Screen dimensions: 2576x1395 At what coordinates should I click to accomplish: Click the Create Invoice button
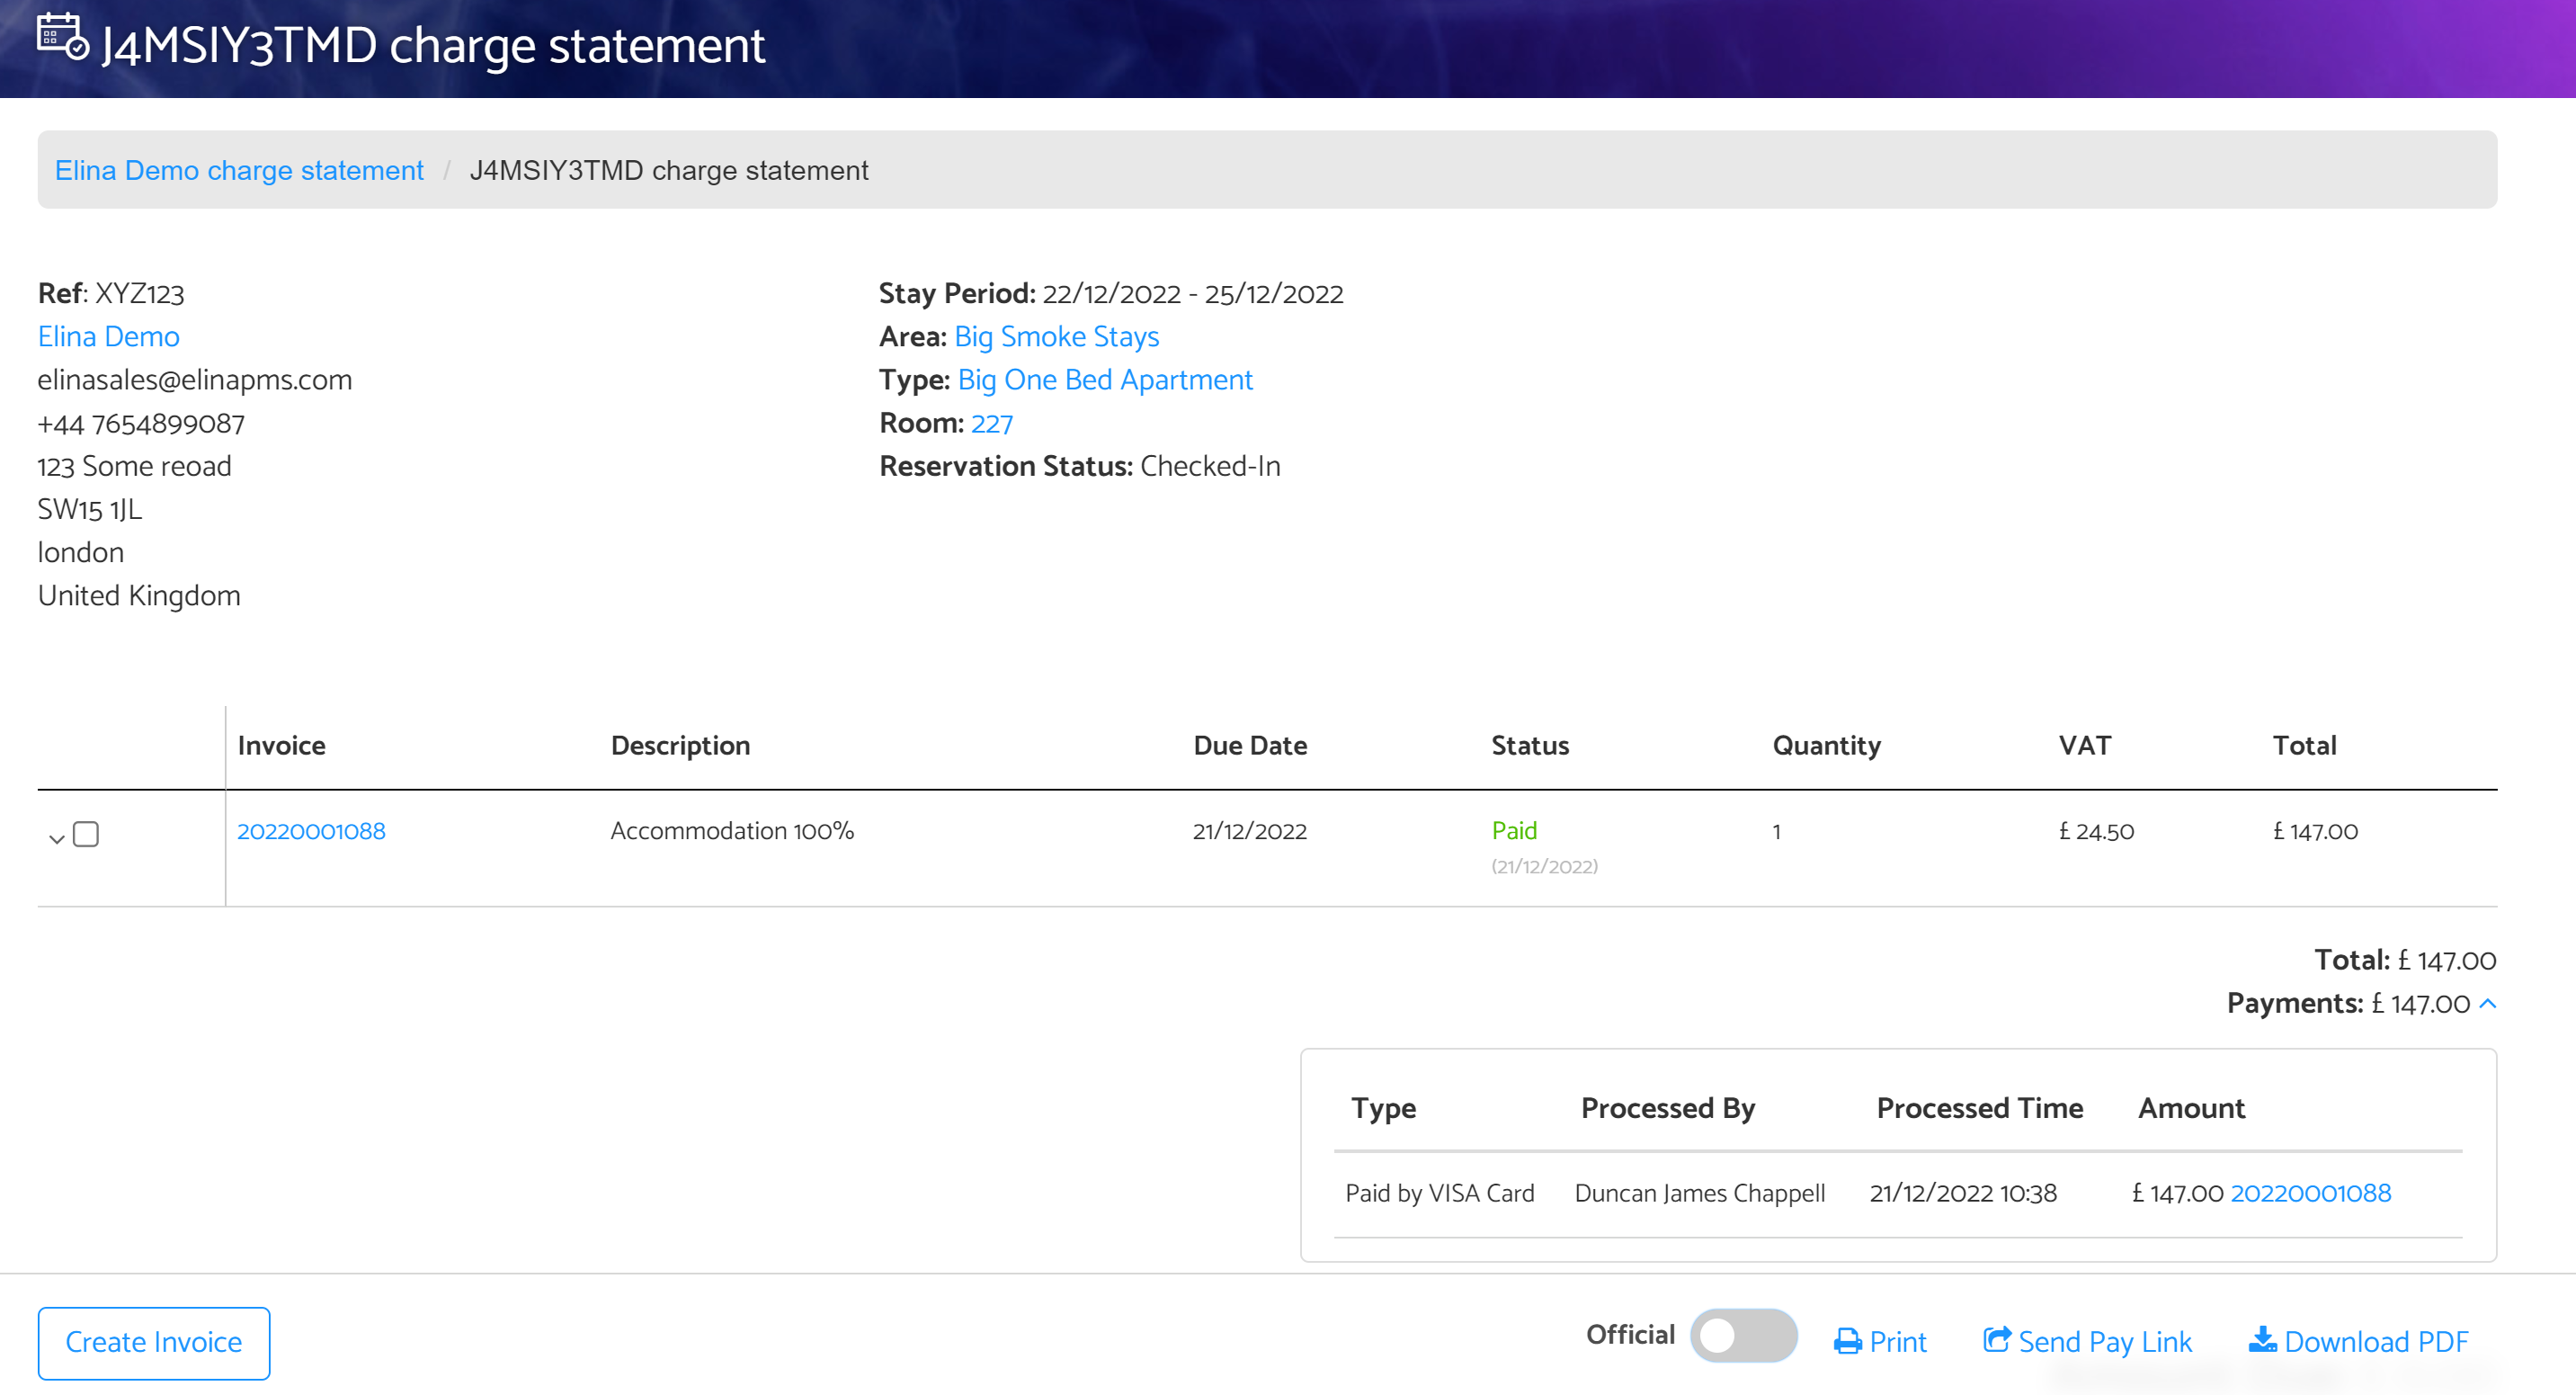tap(154, 1343)
